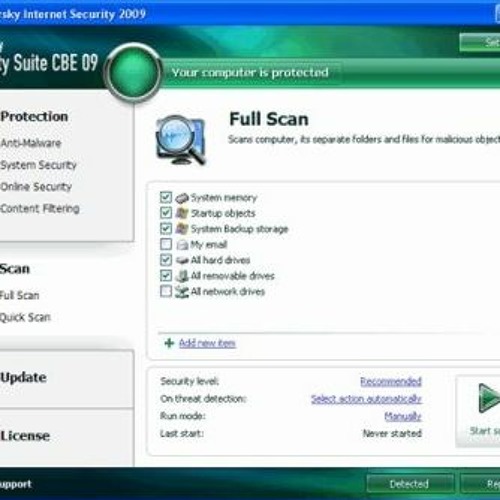The width and height of the screenshot is (500, 500).
Task: Check the All network drives checkbox
Action: point(166,291)
